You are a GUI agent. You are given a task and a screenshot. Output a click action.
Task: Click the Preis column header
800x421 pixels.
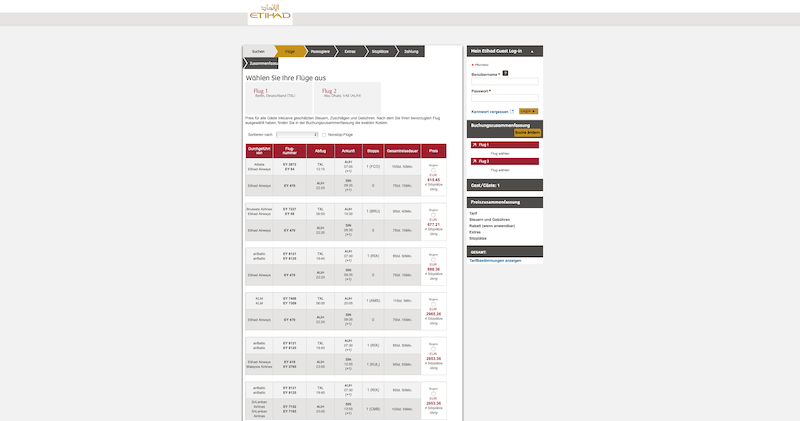point(434,151)
